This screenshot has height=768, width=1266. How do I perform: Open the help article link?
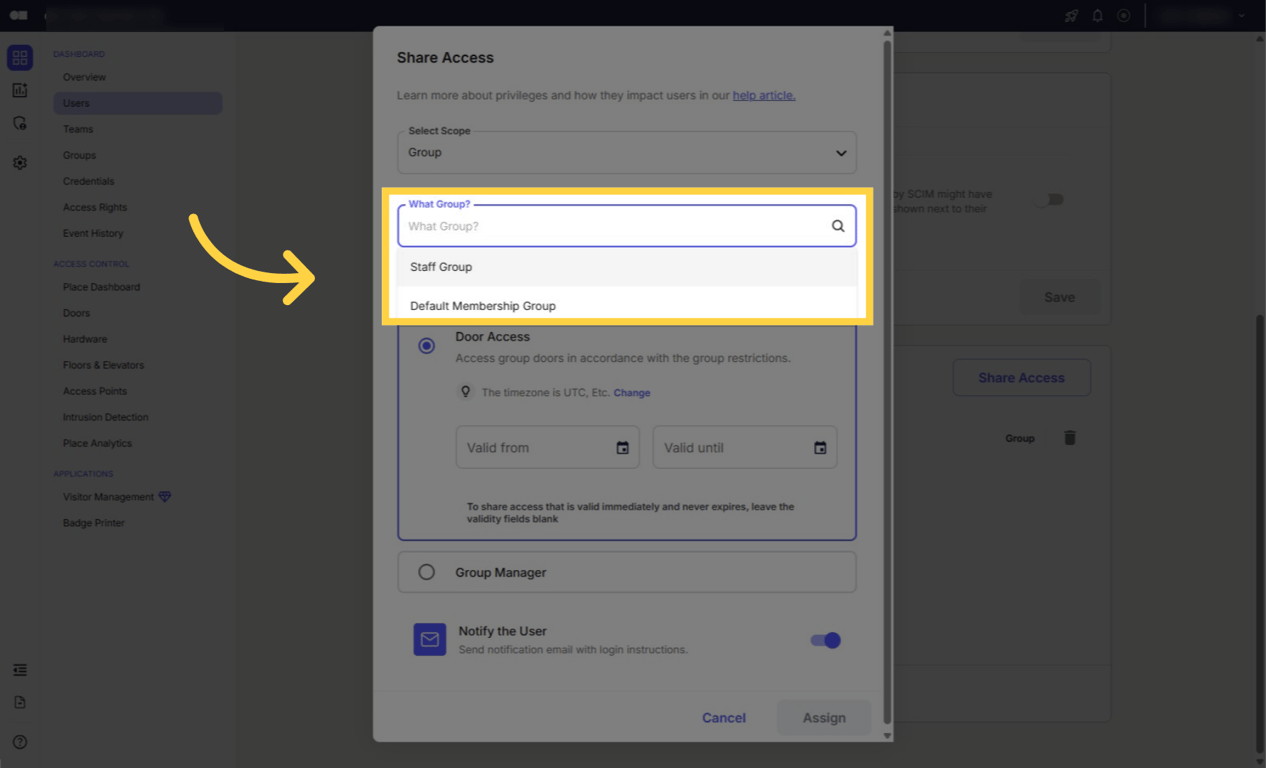pyautogui.click(x=763, y=95)
